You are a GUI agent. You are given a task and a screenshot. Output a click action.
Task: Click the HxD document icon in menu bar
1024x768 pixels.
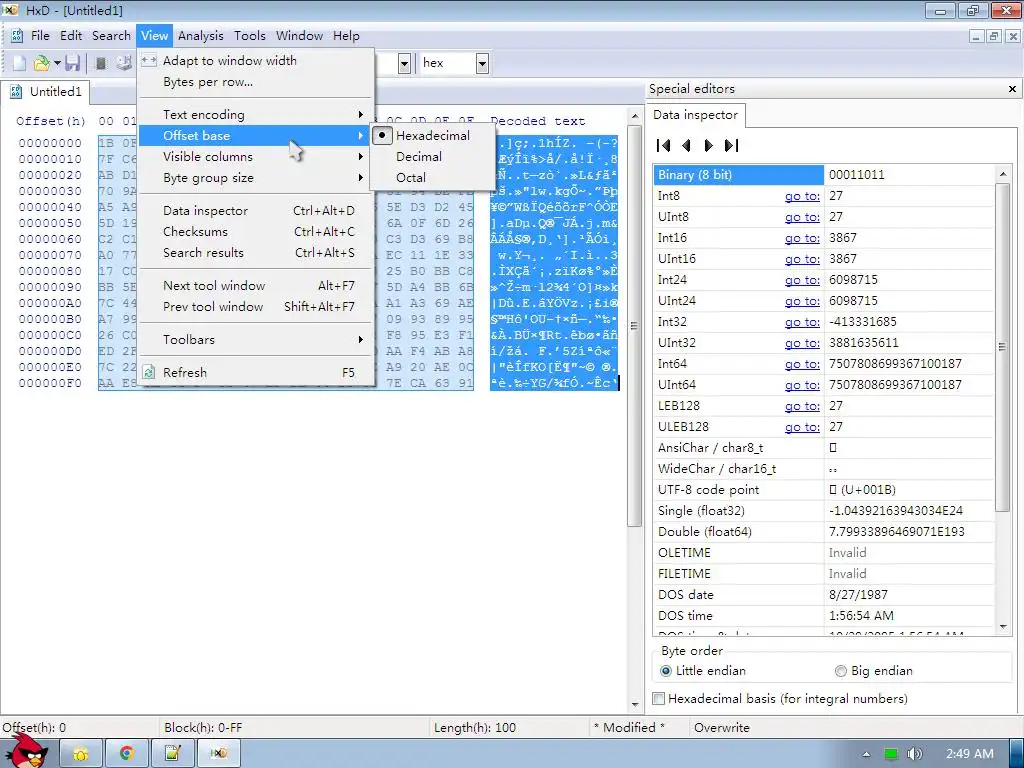[17, 36]
